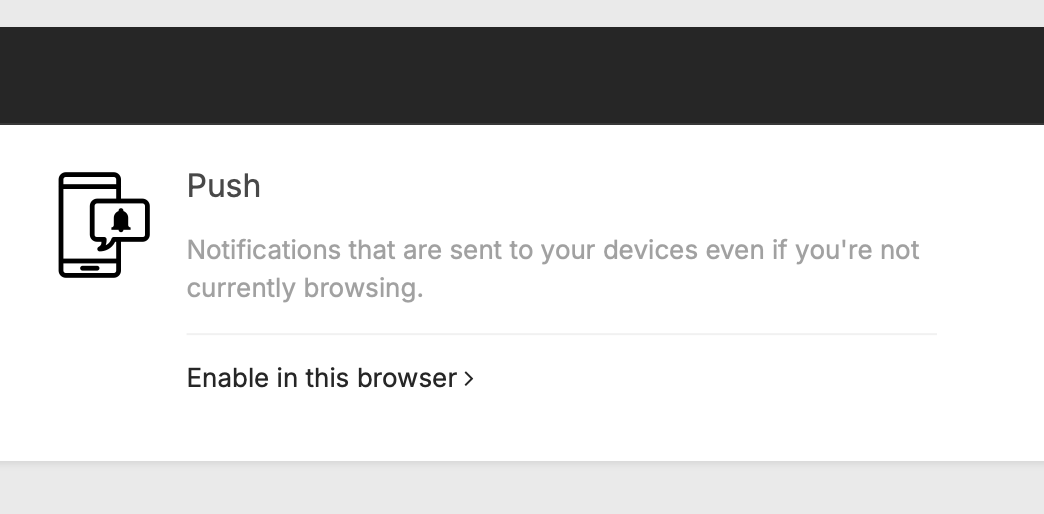Viewport: 1044px width, 514px height.
Task: Click the light gray strip above the header
Action: pos(522,12)
